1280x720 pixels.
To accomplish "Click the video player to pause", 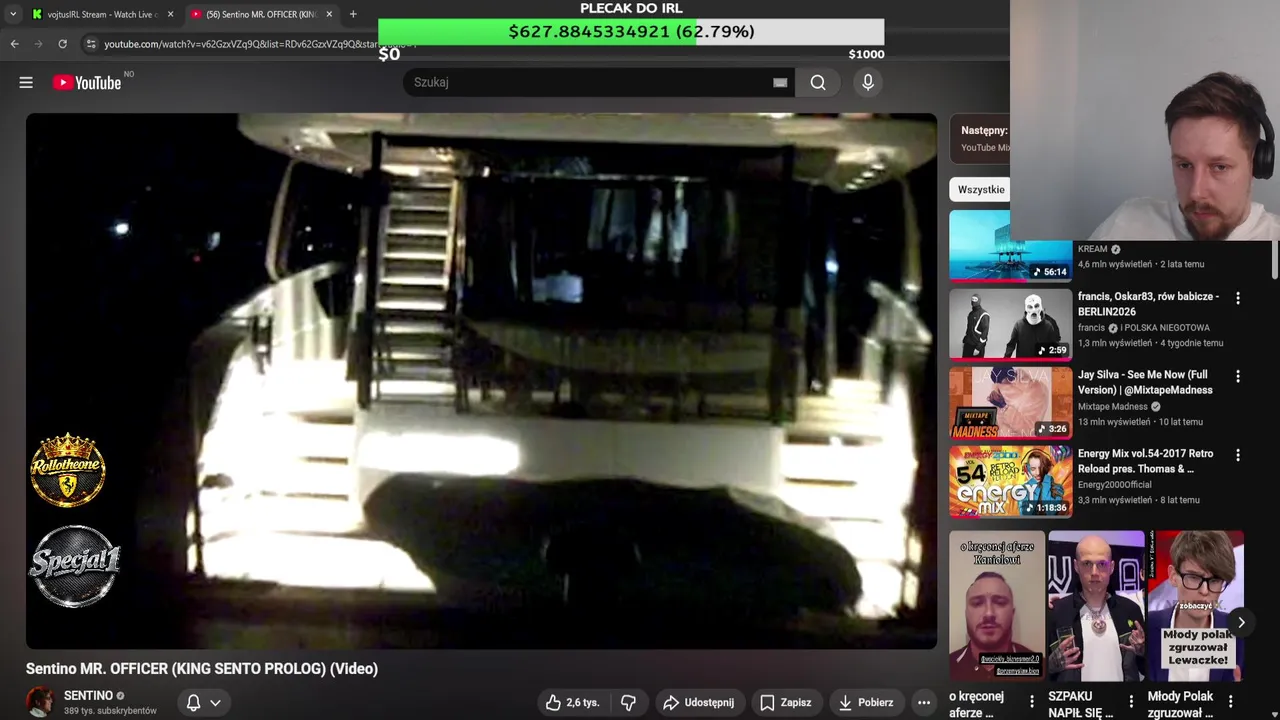I will 481,381.
